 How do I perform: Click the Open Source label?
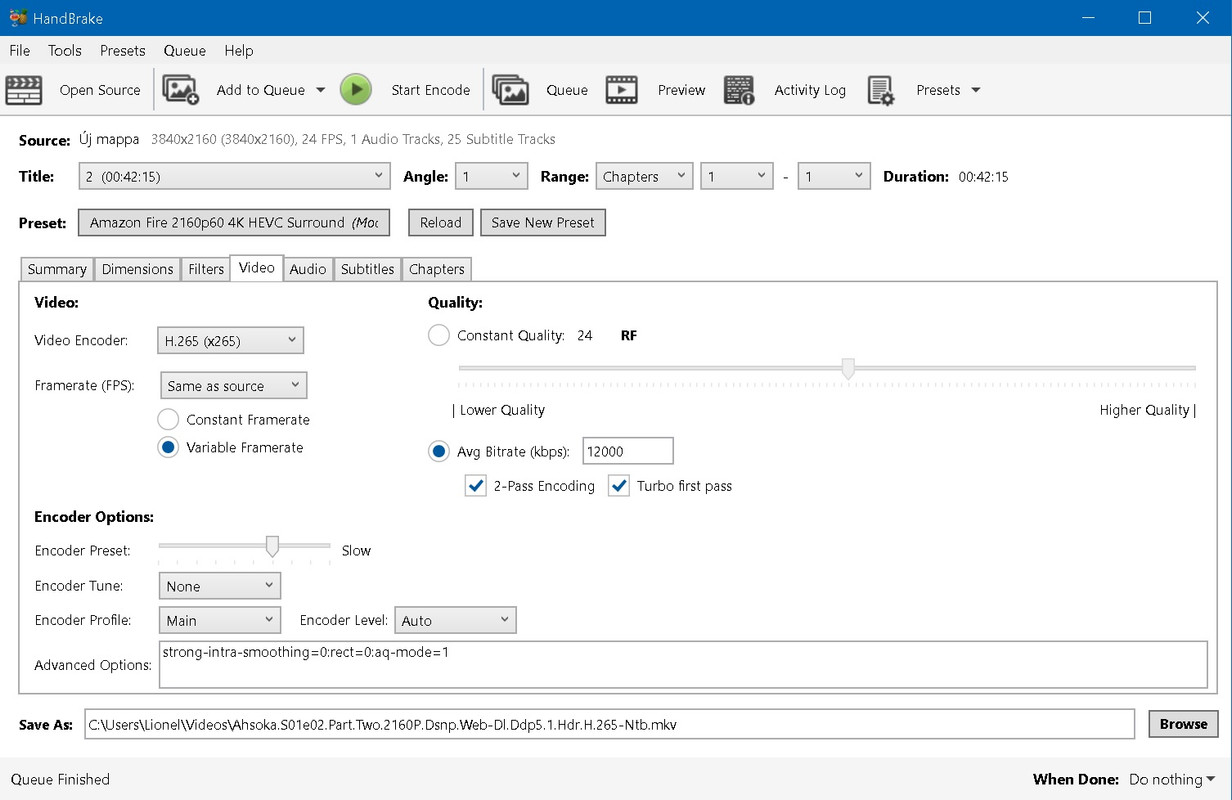100,90
